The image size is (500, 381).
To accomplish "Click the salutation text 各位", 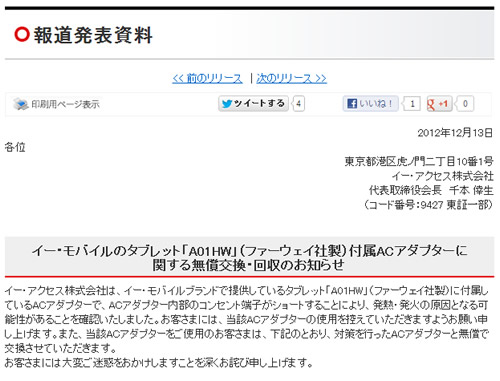I will point(15,147).
